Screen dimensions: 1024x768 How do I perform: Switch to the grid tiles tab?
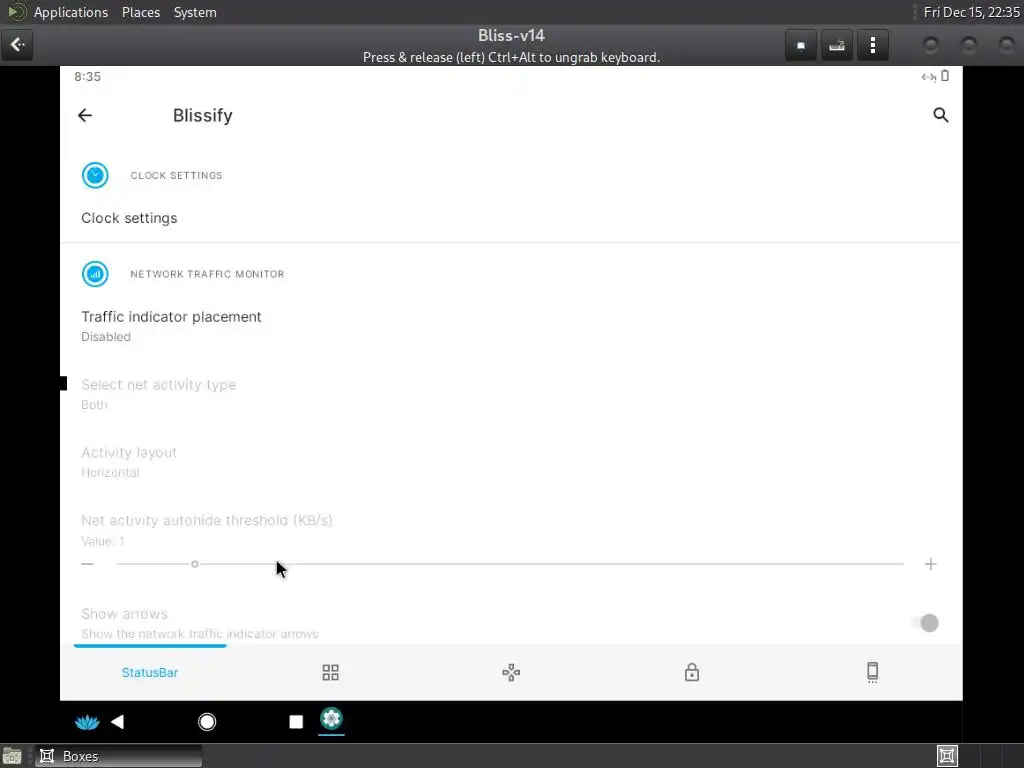click(330, 673)
